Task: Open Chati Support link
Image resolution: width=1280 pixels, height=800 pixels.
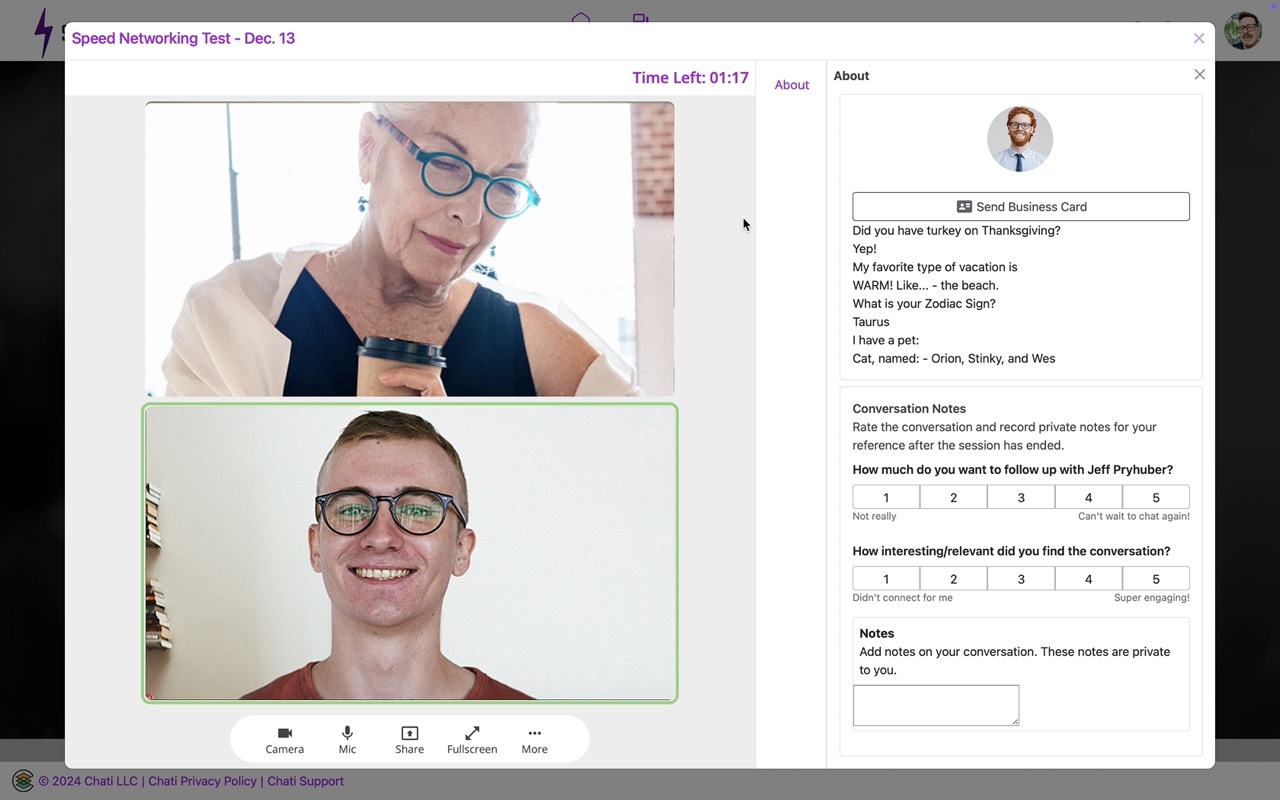Action: 305,781
